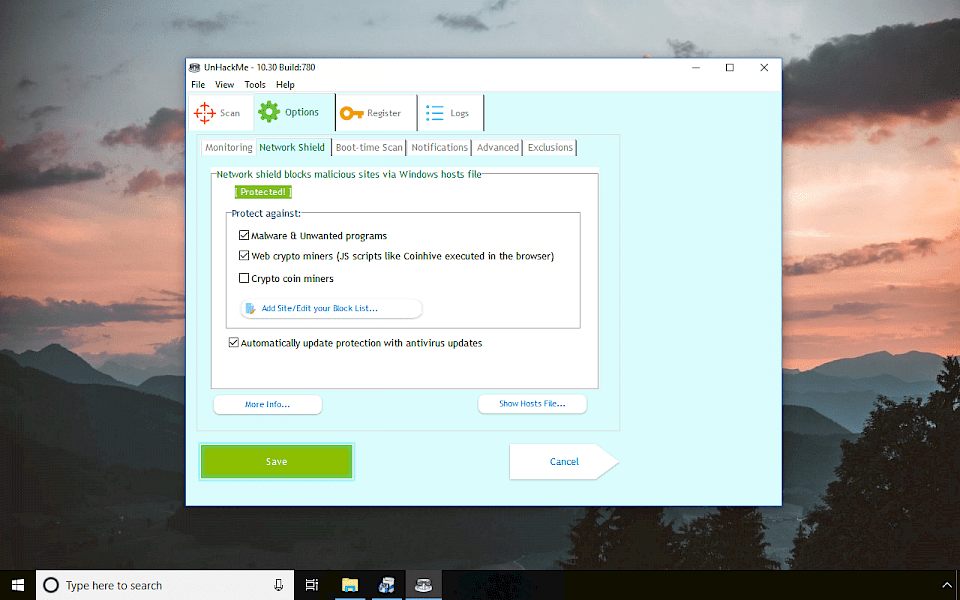Click Add Site/Edit your Block List

331,309
